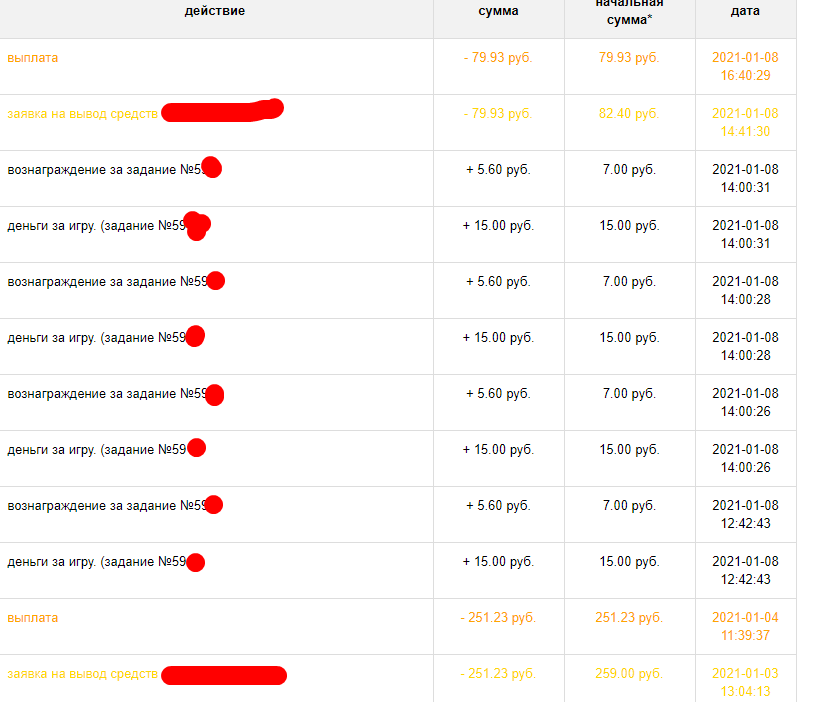Click the initial sum '251.23 руб.'

629,618
